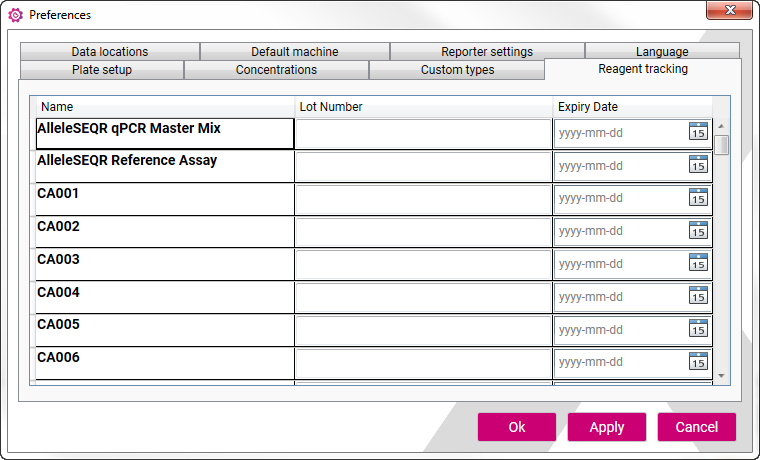Click the Preferences gear icon in title bar
The image size is (760, 460).
16,15
